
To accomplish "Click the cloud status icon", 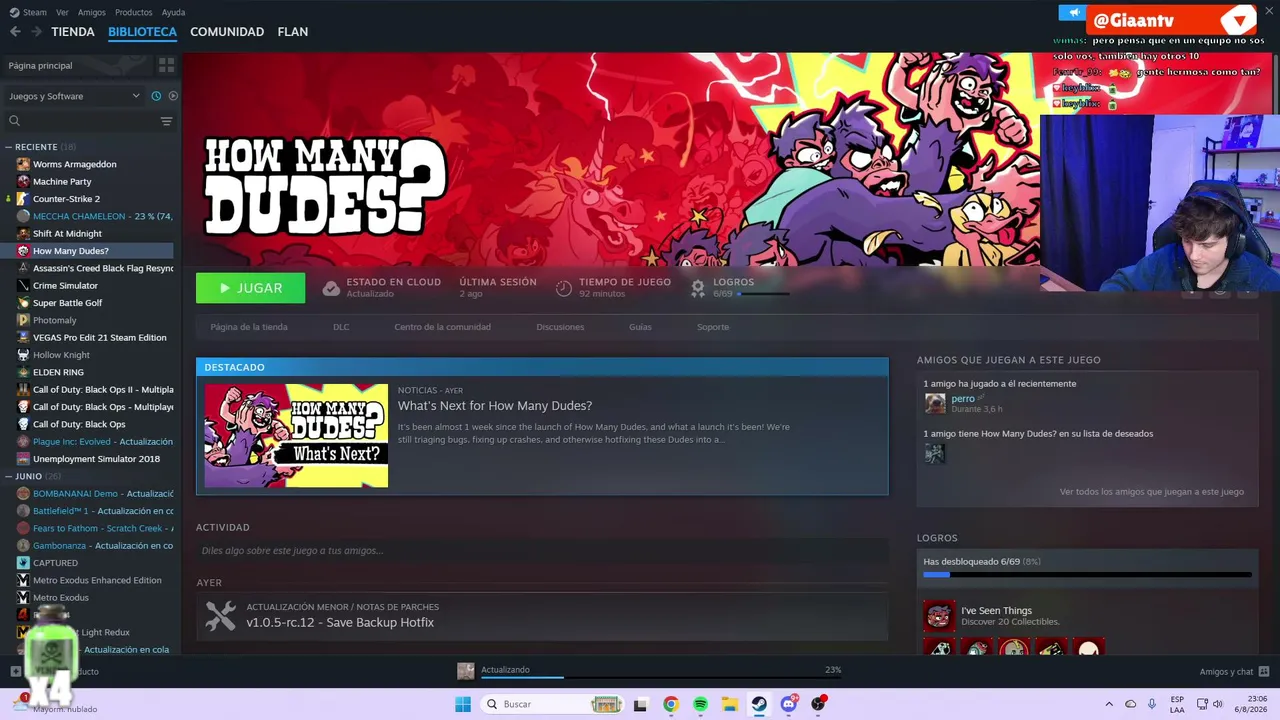I will pyautogui.click(x=331, y=288).
